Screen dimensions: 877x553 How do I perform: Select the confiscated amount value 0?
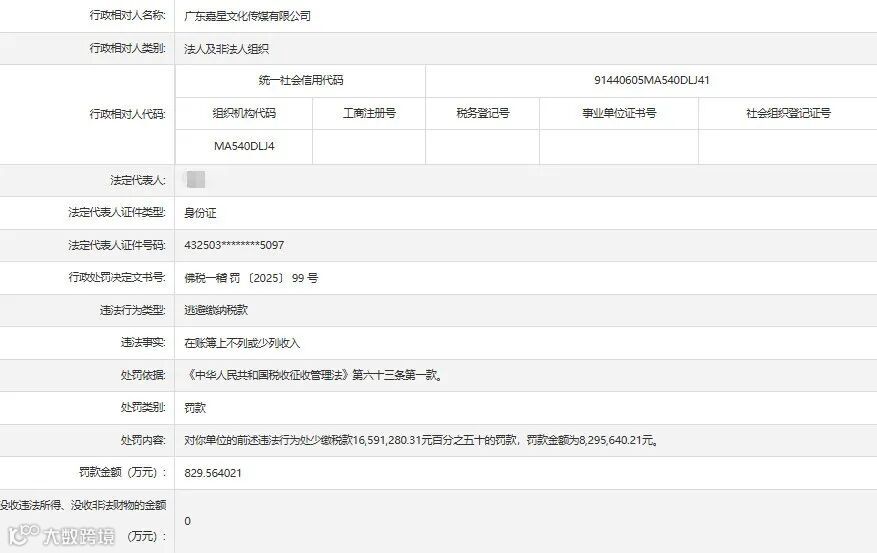pyautogui.click(x=187, y=521)
